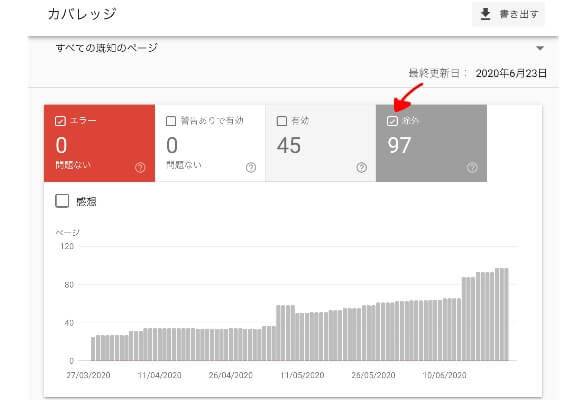Screen dimensions: 577x400
Task: Select the エラー count 0 value
Action: (61, 145)
